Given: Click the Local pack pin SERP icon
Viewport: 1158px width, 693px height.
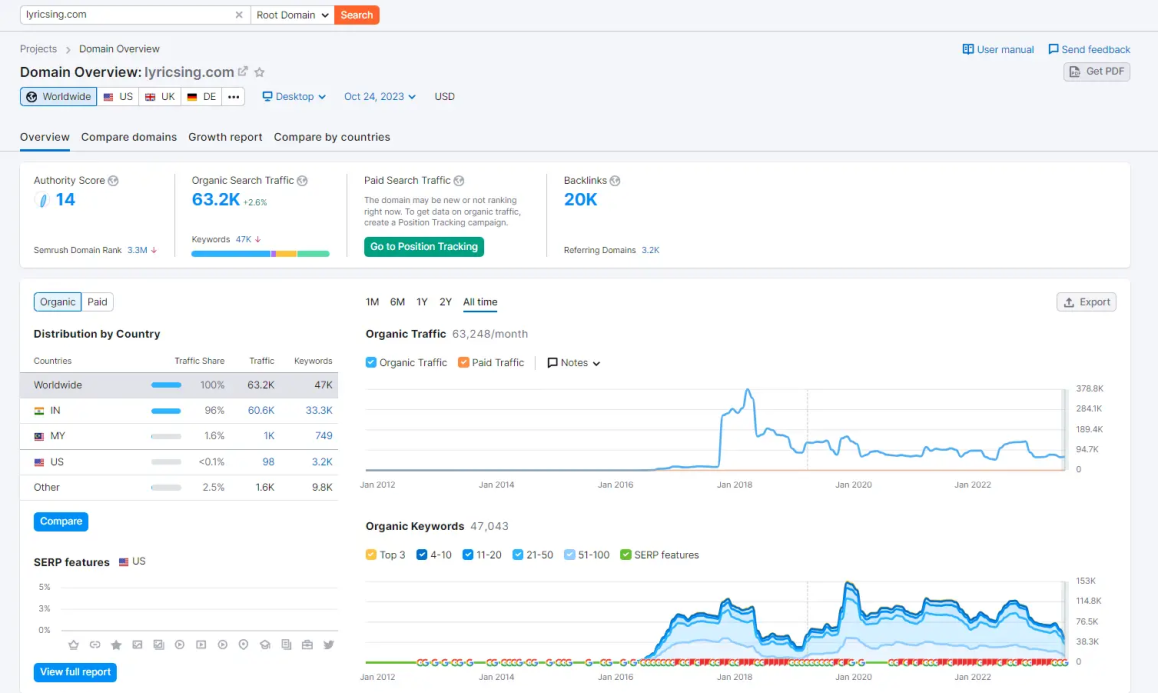Looking at the screenshot, I should tap(243, 645).
